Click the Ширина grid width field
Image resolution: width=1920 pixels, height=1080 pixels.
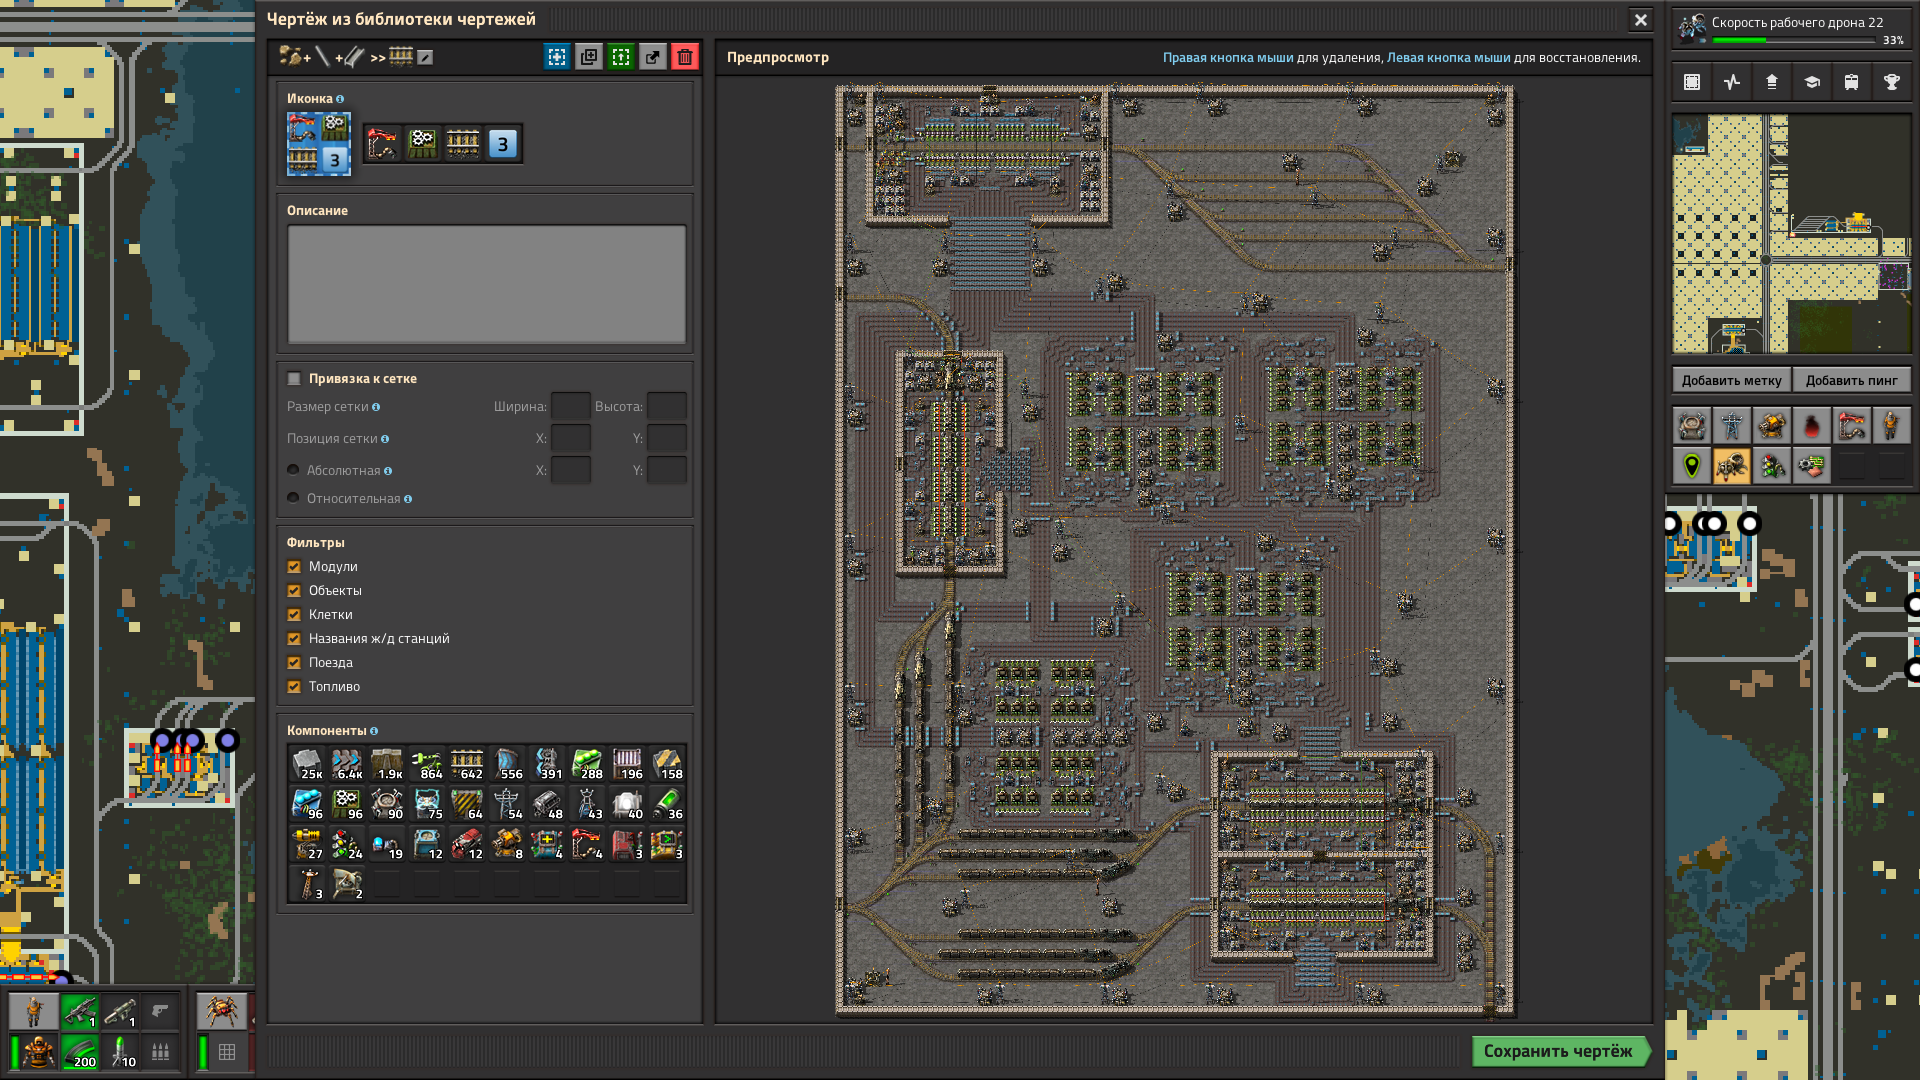coord(571,406)
